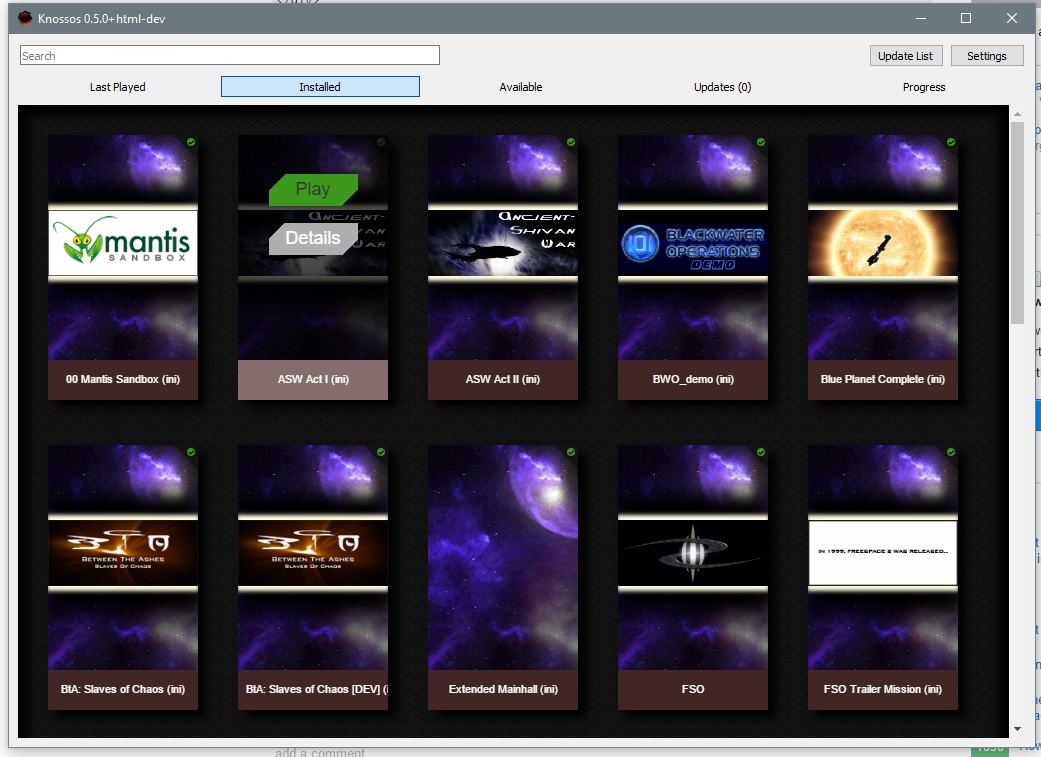Open the Updates (0) tab

tap(722, 87)
